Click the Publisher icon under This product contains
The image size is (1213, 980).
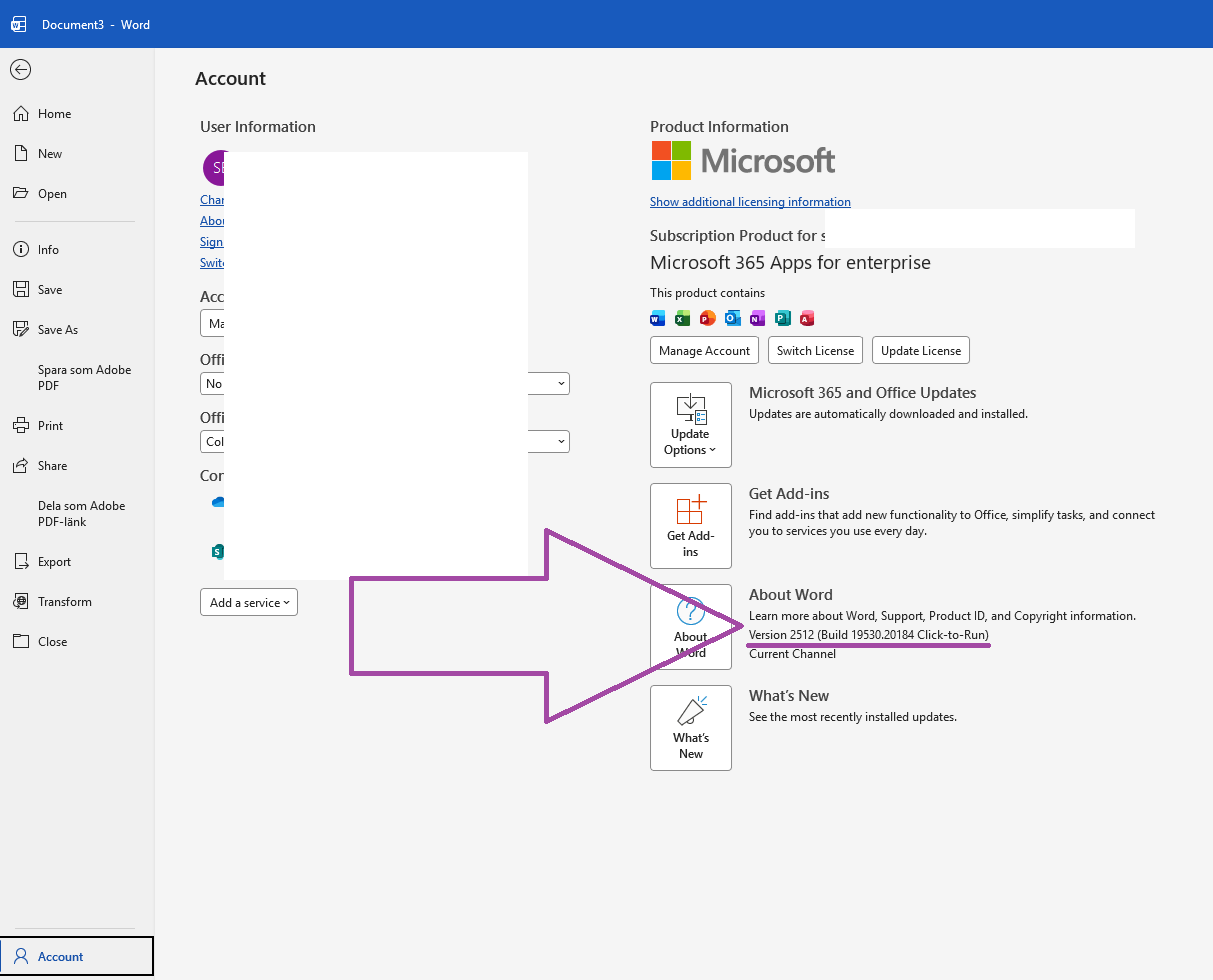coord(782,318)
